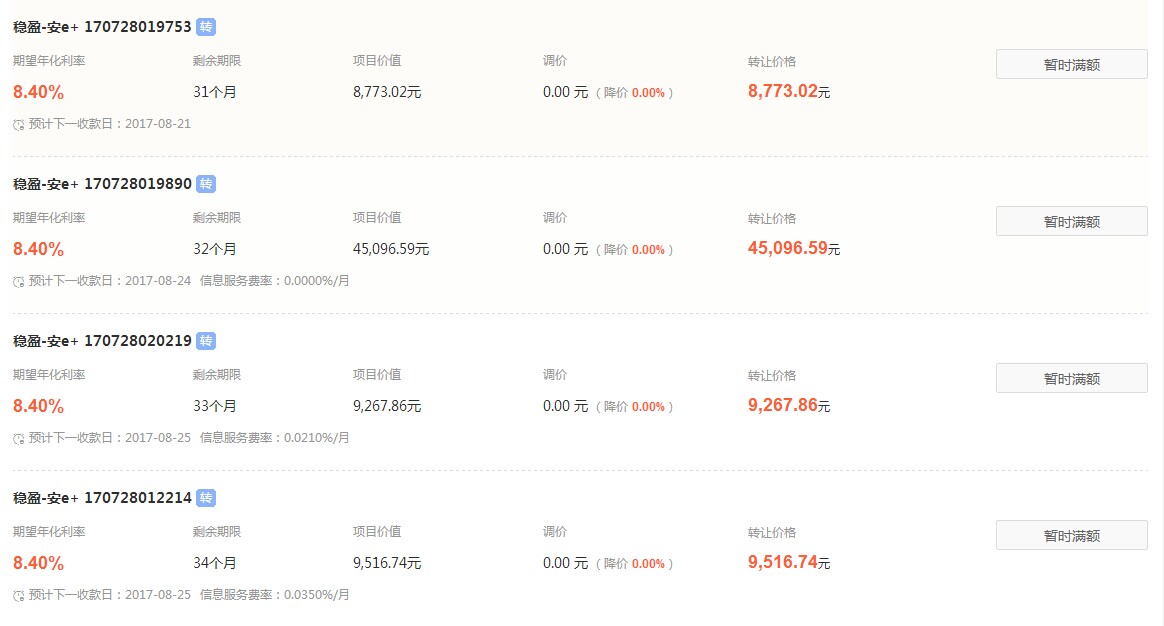Click the 转 badge beside 170728019890
Image resolution: width=1164 pixels, height=626 pixels.
[206, 184]
